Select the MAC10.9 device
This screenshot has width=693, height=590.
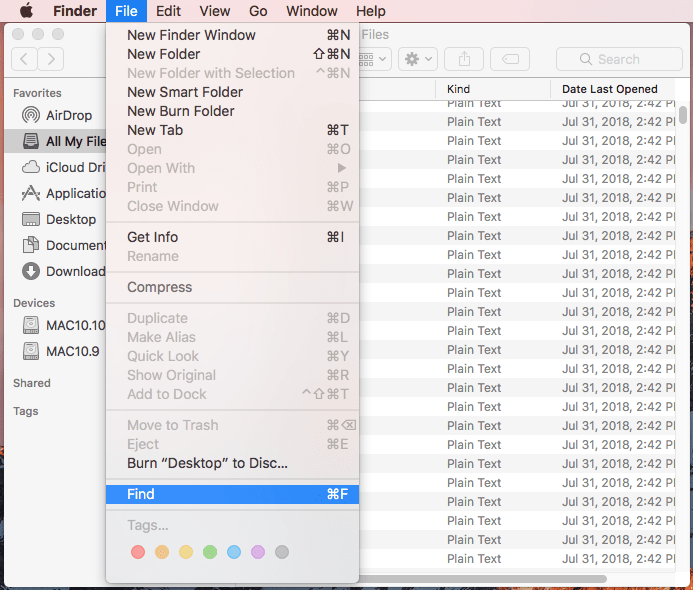pyautogui.click(x=56, y=351)
